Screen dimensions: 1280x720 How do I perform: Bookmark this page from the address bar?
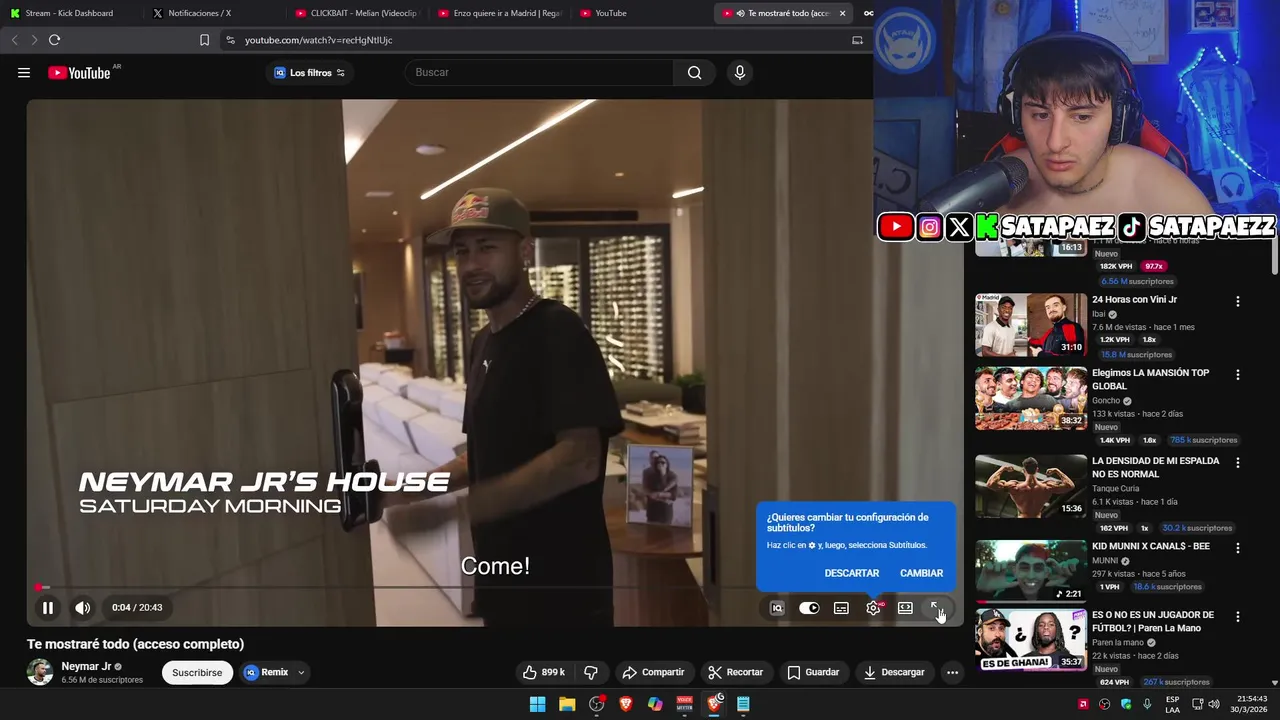204,40
